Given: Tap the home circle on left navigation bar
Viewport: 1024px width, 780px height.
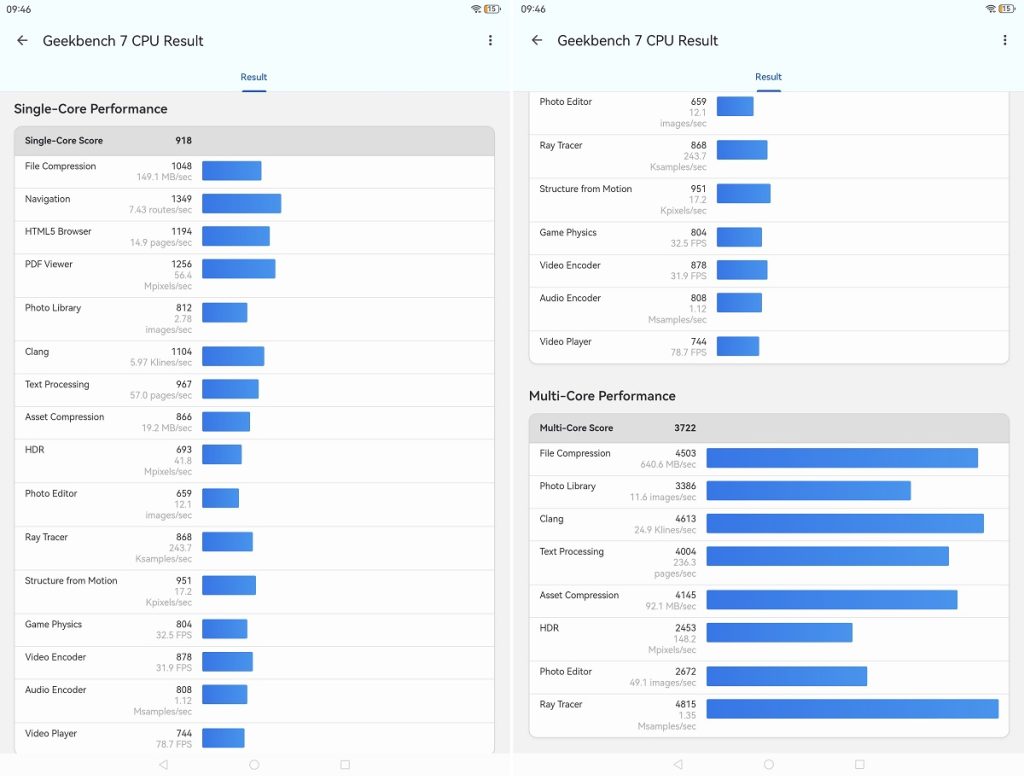Looking at the screenshot, I should pos(254,764).
